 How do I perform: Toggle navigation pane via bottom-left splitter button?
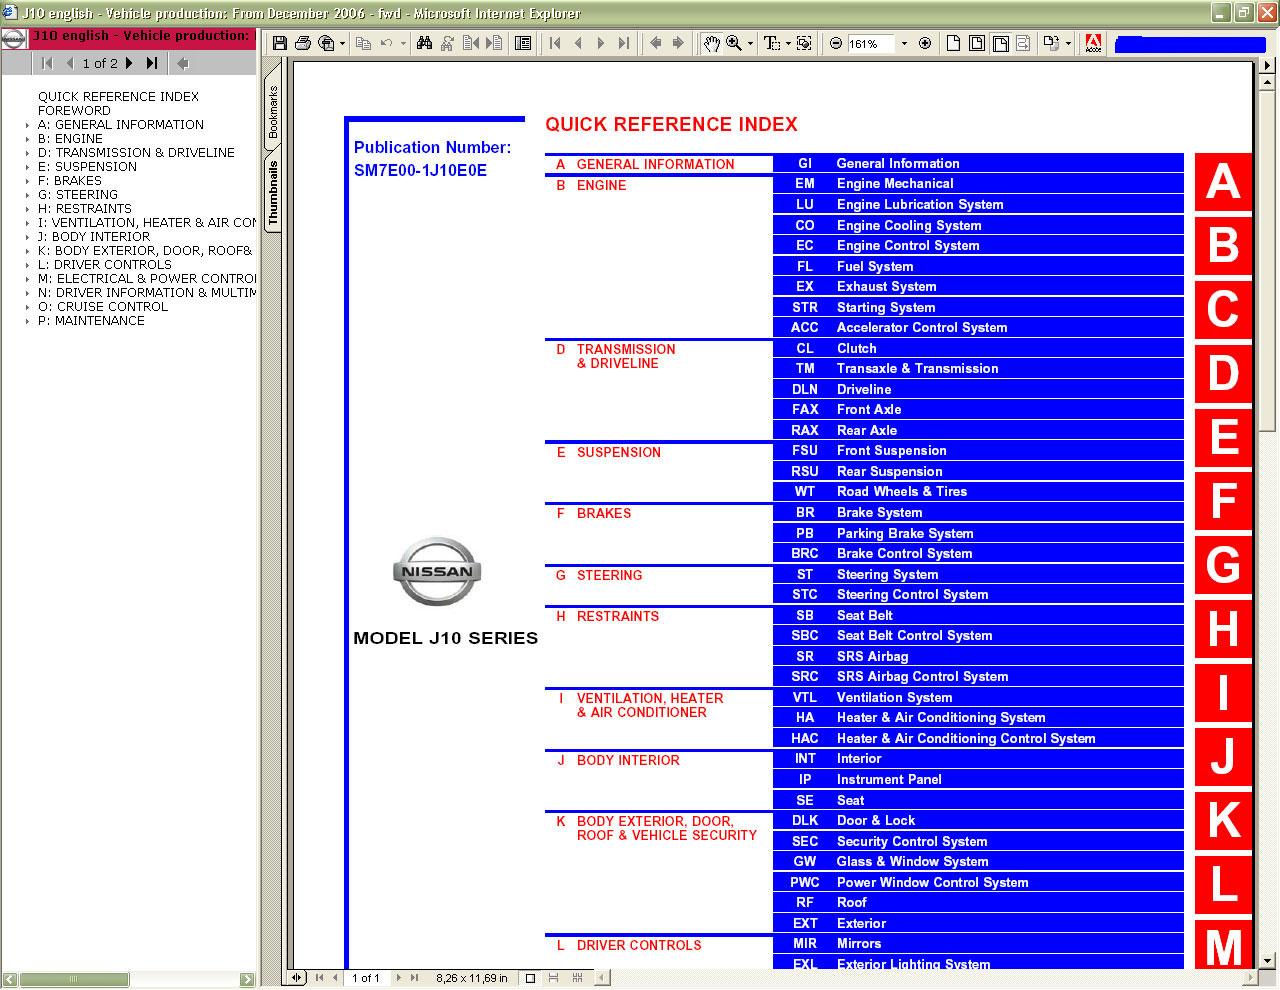pyautogui.click(x=296, y=978)
